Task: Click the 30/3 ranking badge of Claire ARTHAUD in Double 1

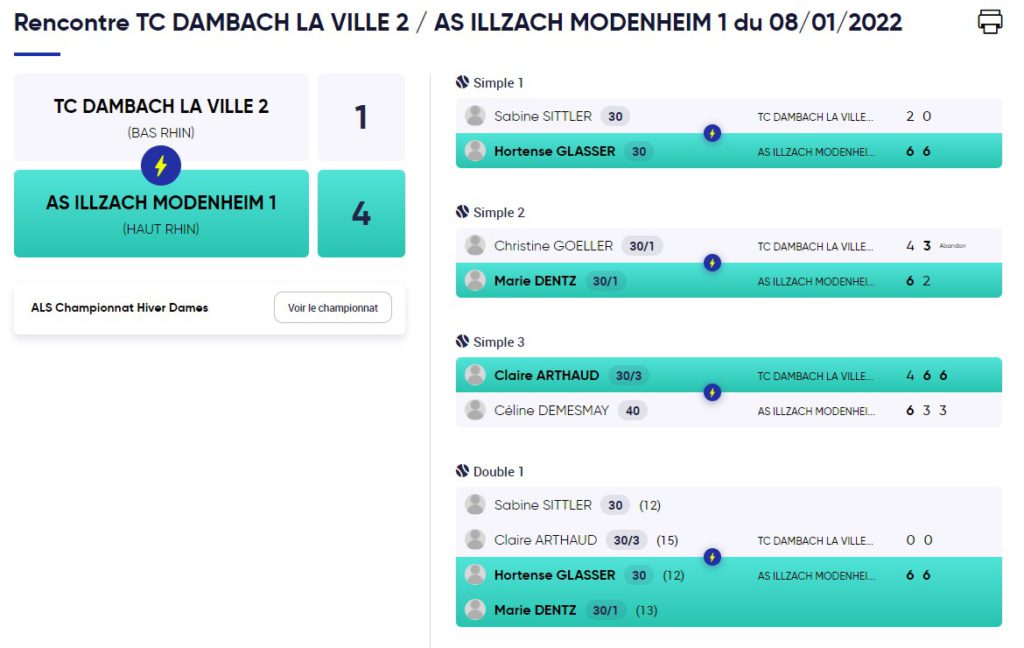Action: click(626, 540)
